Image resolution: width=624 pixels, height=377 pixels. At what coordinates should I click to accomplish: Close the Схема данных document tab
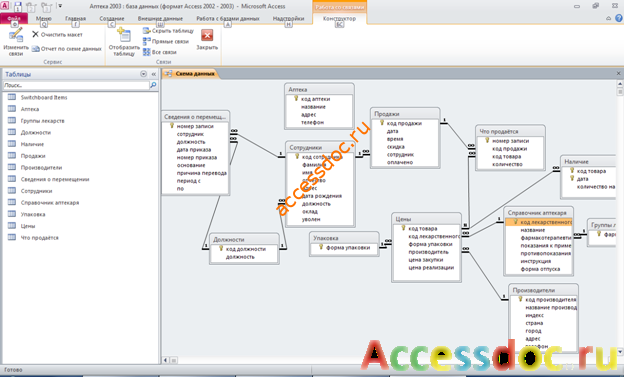click(x=618, y=73)
